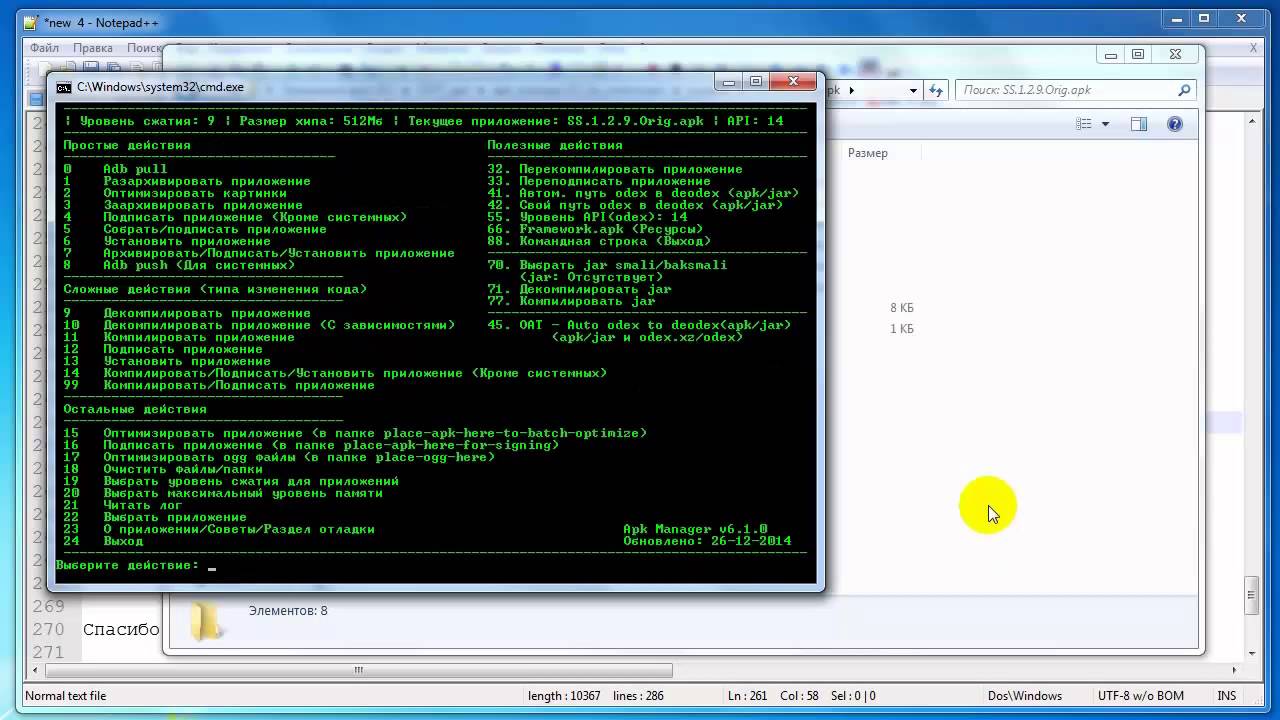
Task: Open Explorer's help via question mark icon
Action: pyautogui.click(x=1175, y=124)
